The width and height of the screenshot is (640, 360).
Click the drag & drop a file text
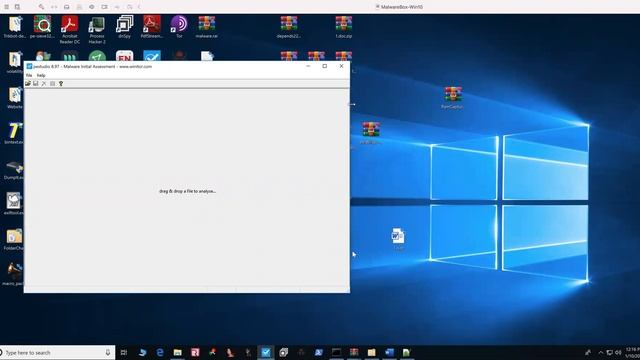pos(187,191)
